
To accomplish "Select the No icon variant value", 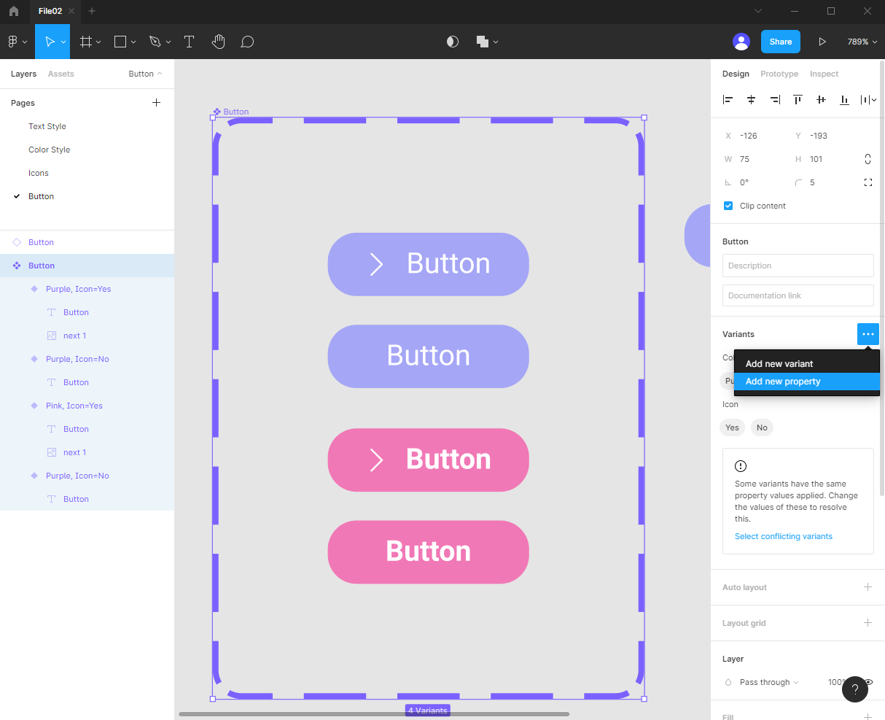I will click(x=762, y=428).
